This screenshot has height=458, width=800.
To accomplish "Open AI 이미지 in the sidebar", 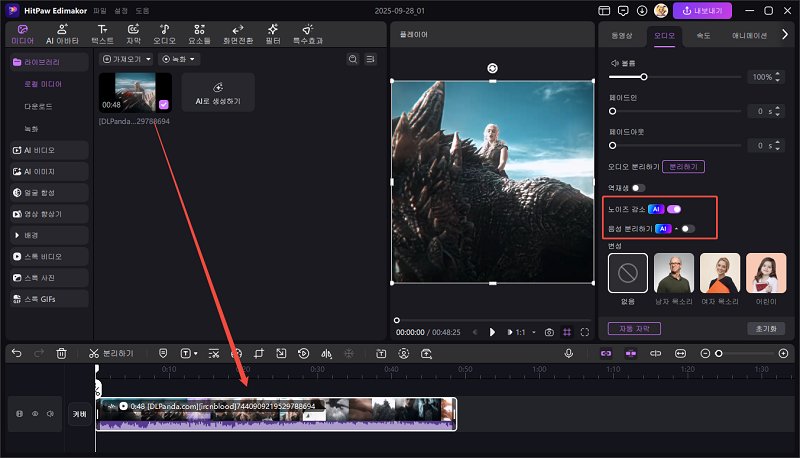I will pyautogui.click(x=49, y=171).
